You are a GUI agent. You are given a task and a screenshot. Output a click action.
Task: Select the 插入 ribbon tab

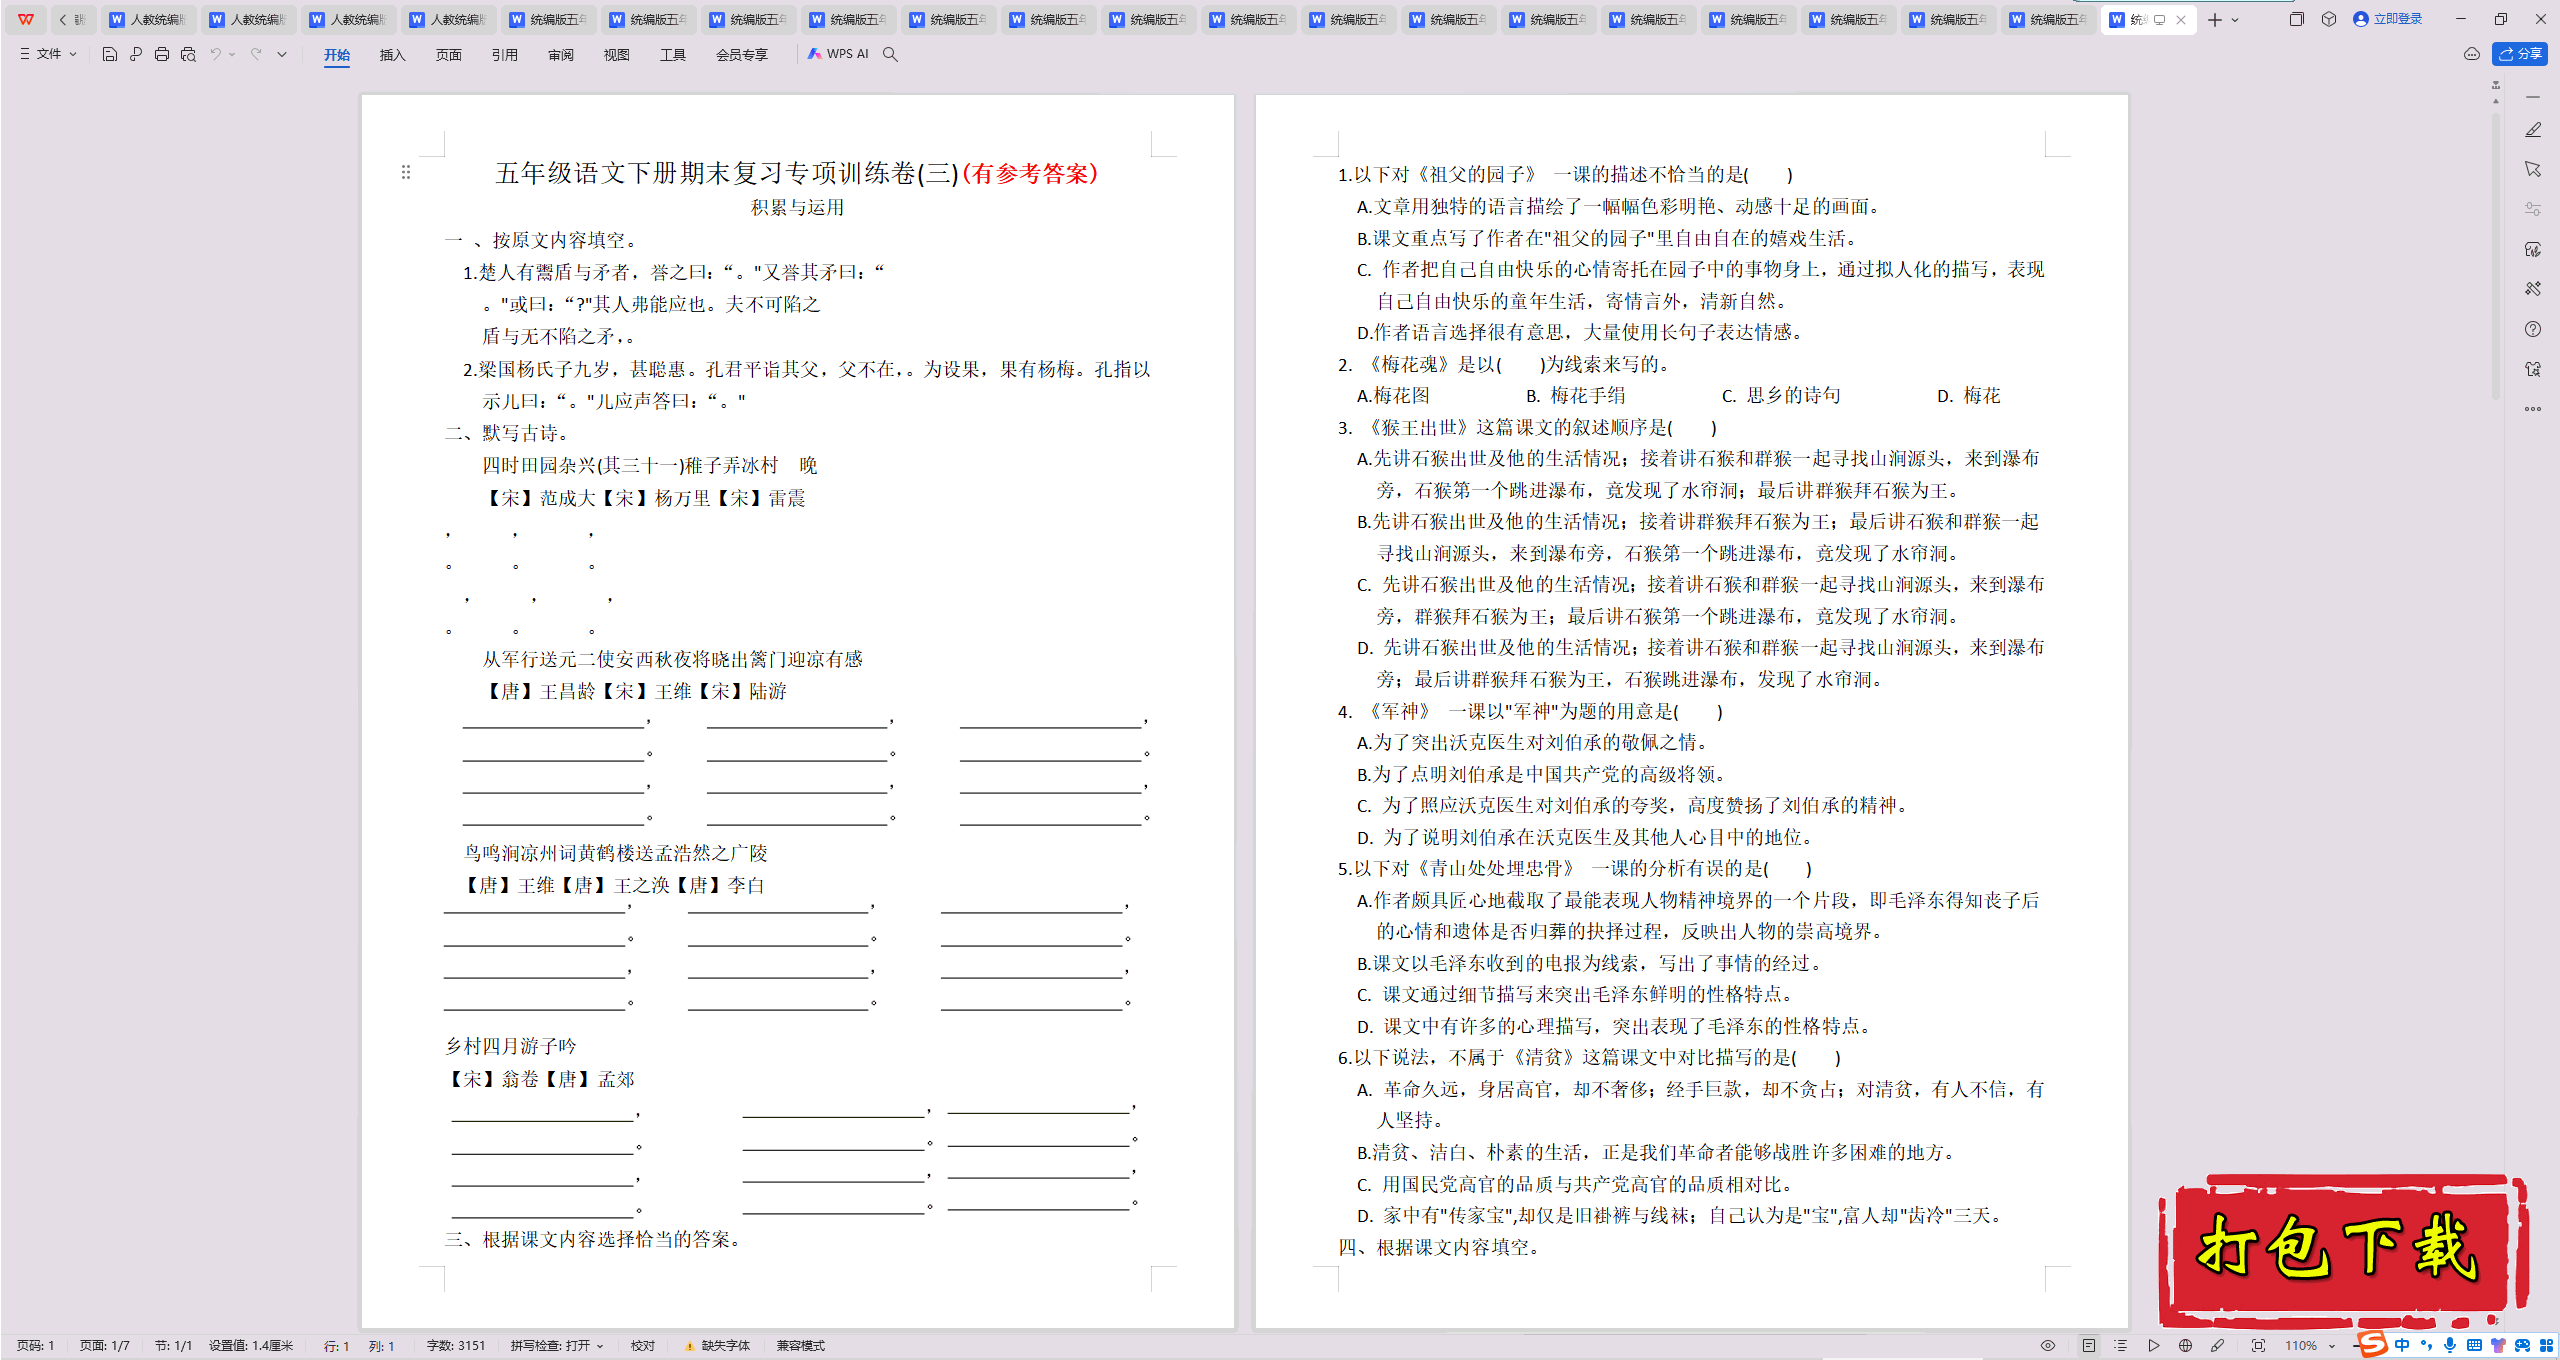393,55
